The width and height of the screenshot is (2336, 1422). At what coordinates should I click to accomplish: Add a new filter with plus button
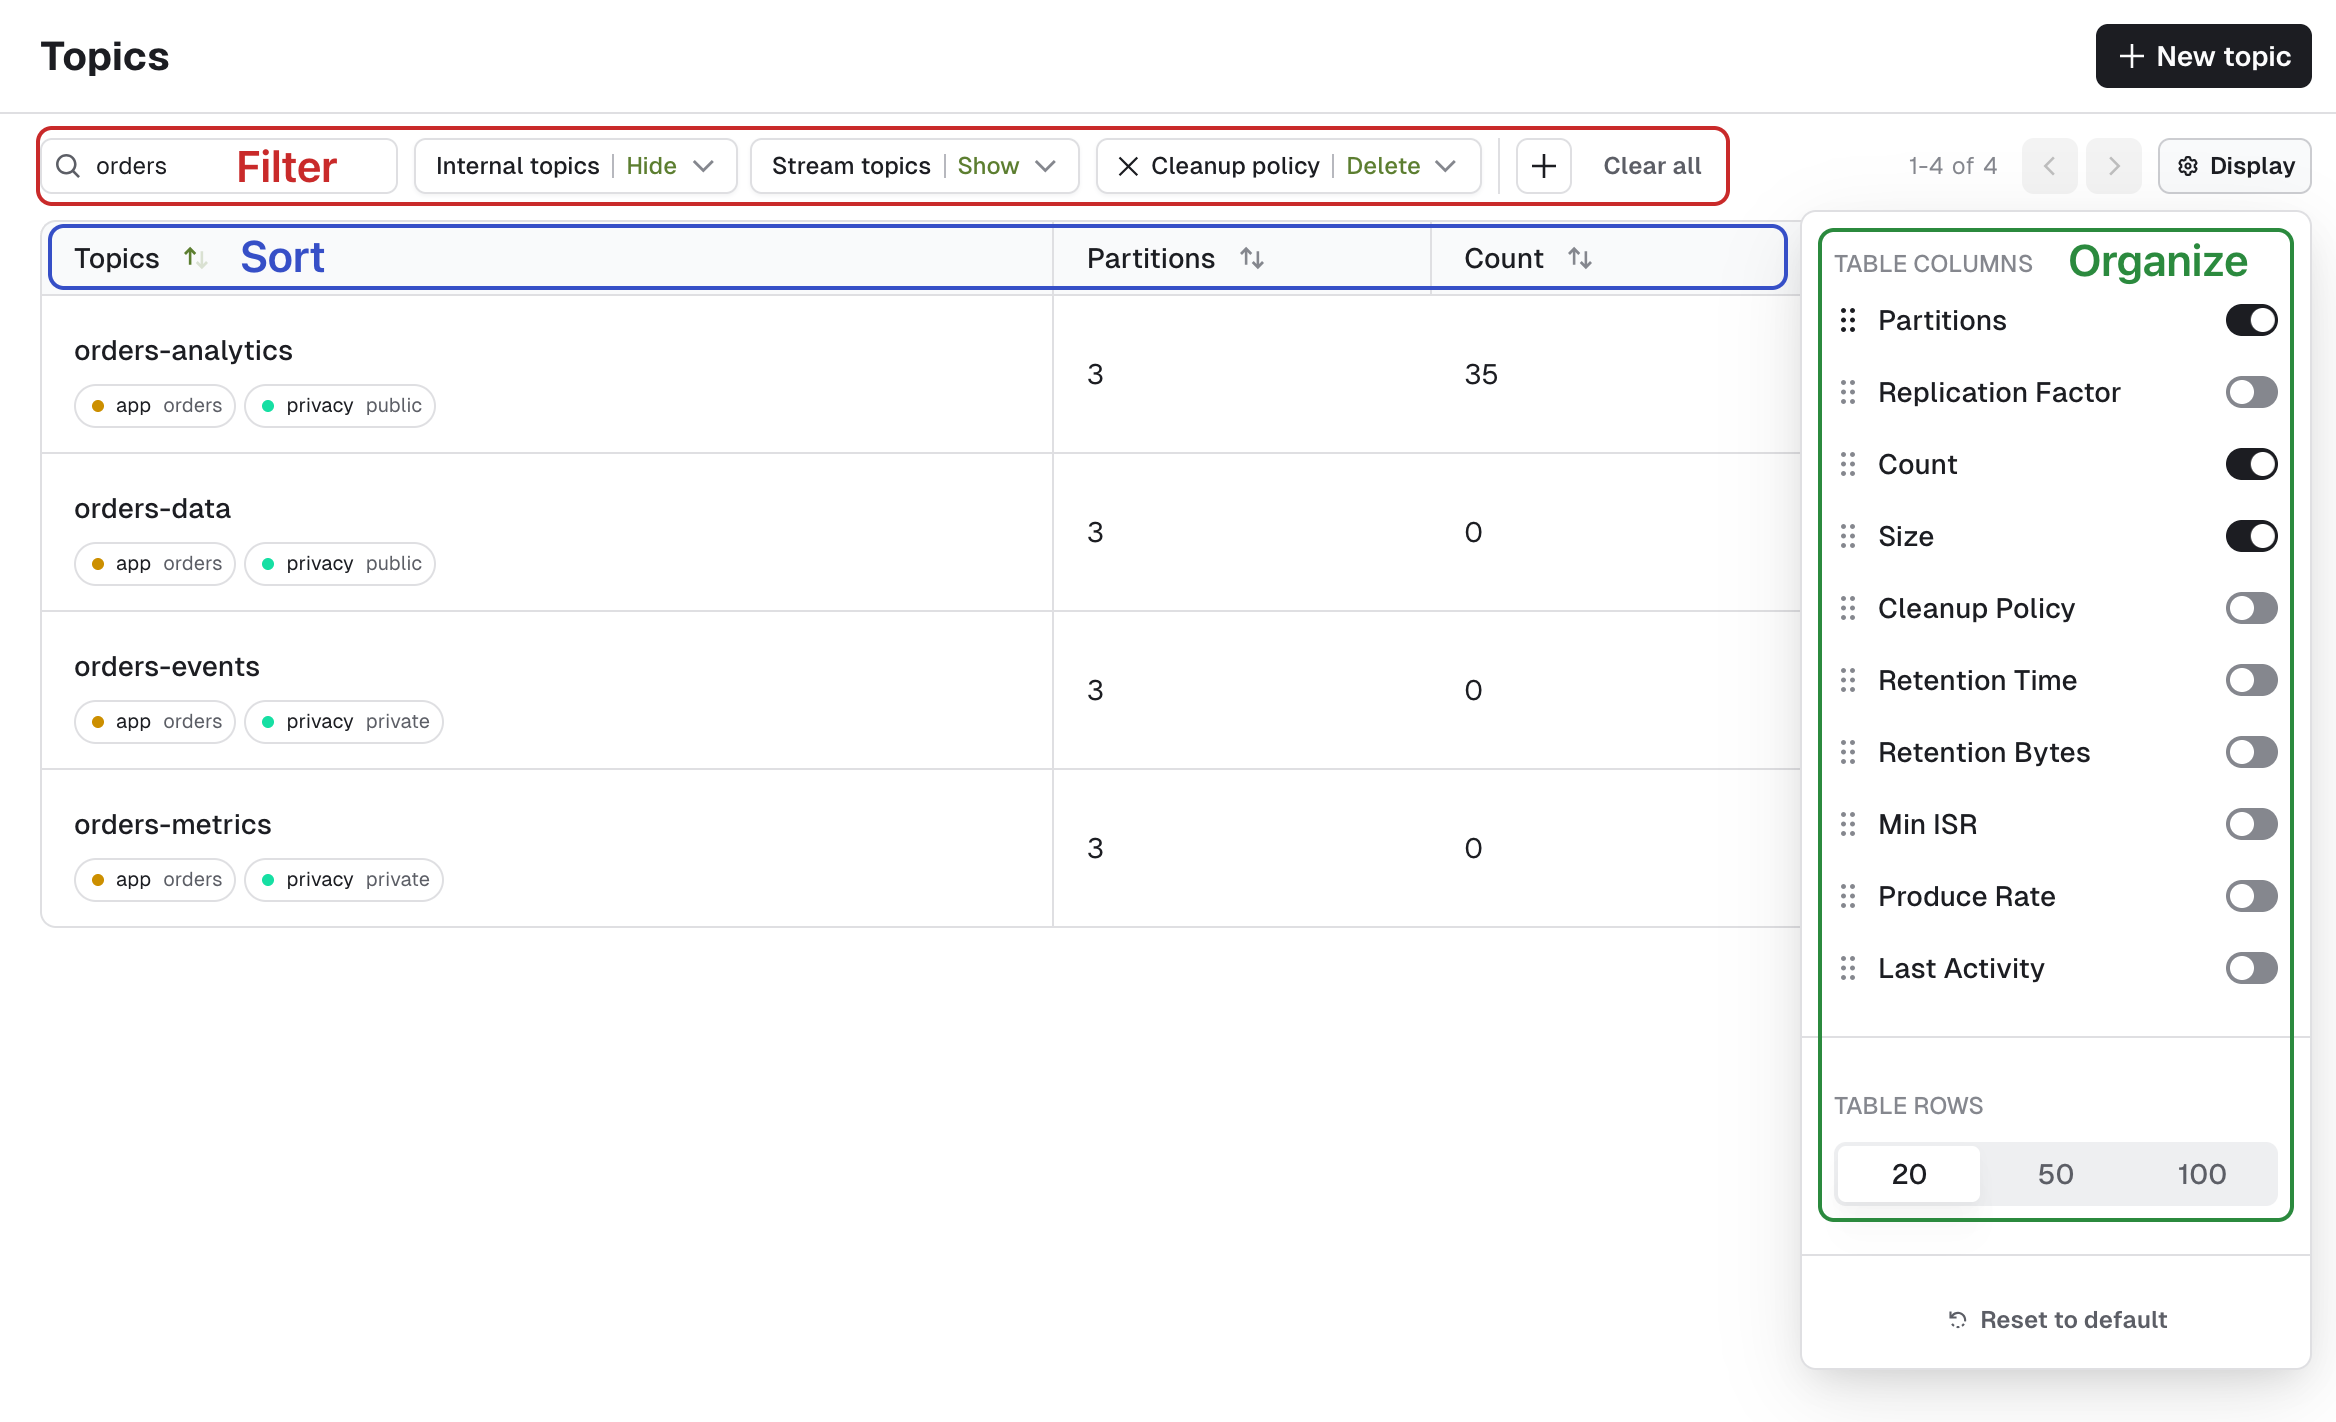tap(1544, 166)
